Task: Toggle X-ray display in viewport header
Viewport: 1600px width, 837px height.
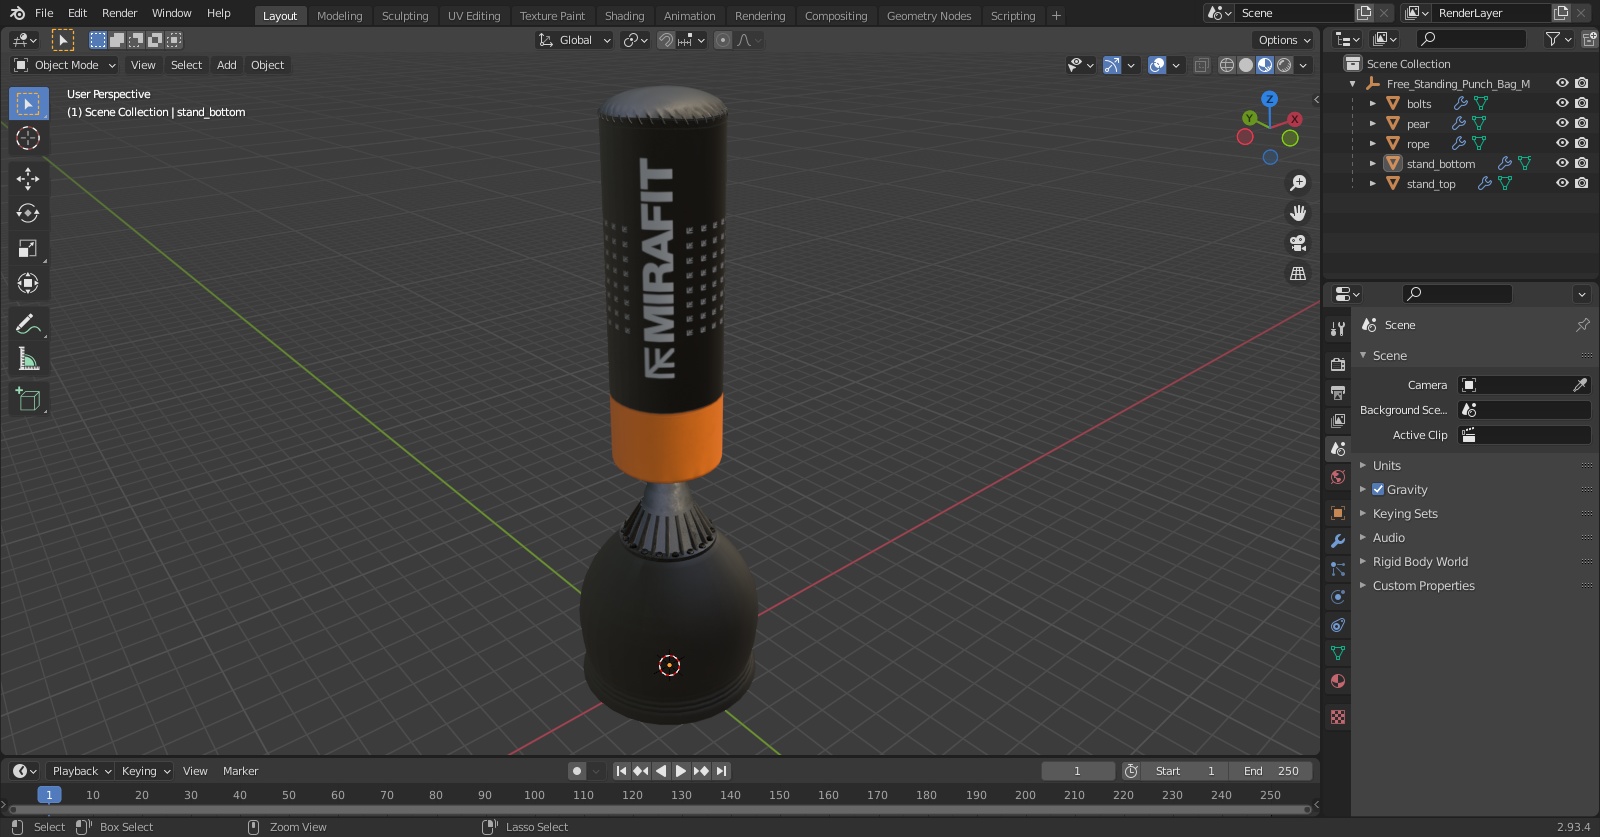Action: (1202, 65)
